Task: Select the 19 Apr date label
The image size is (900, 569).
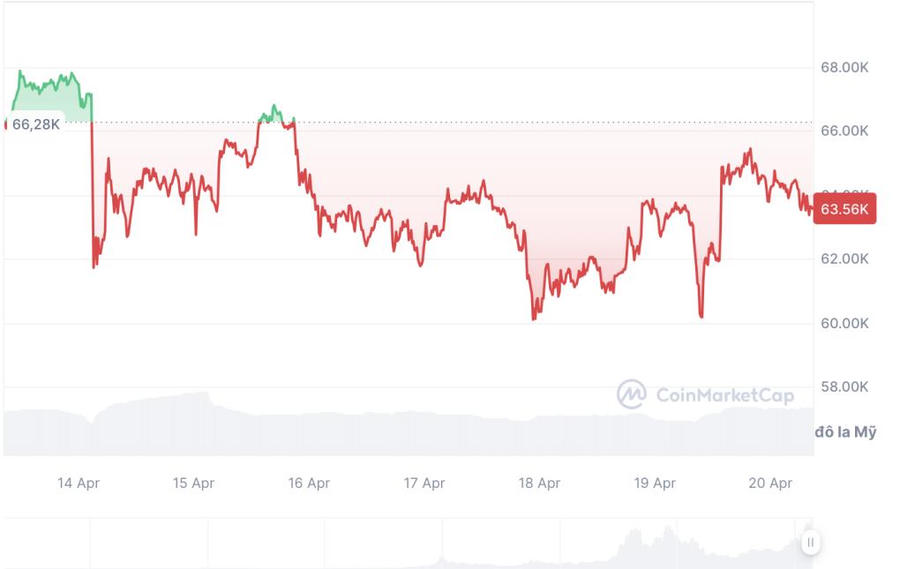Action: [655, 483]
